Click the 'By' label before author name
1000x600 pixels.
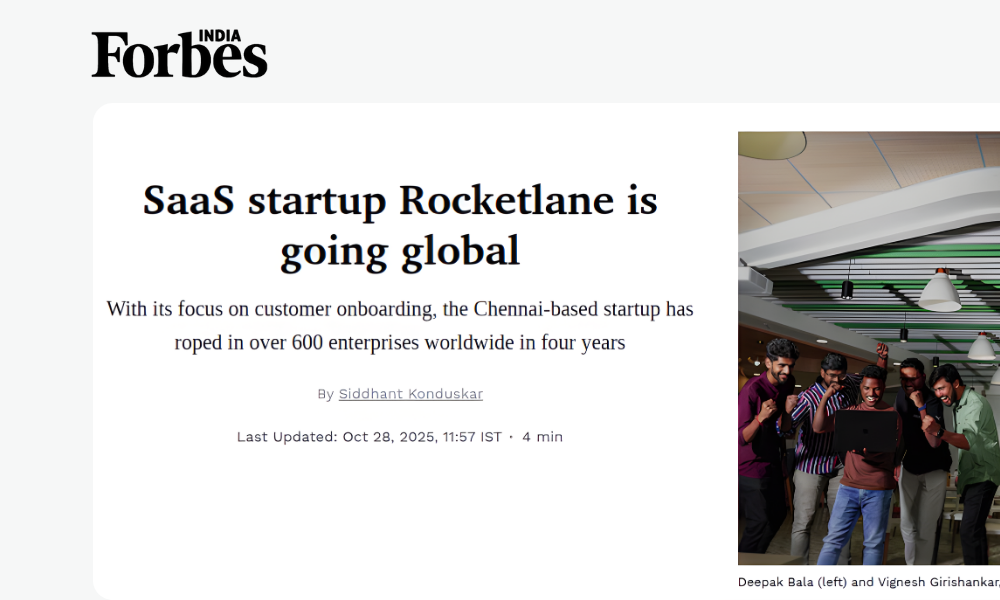(x=325, y=394)
